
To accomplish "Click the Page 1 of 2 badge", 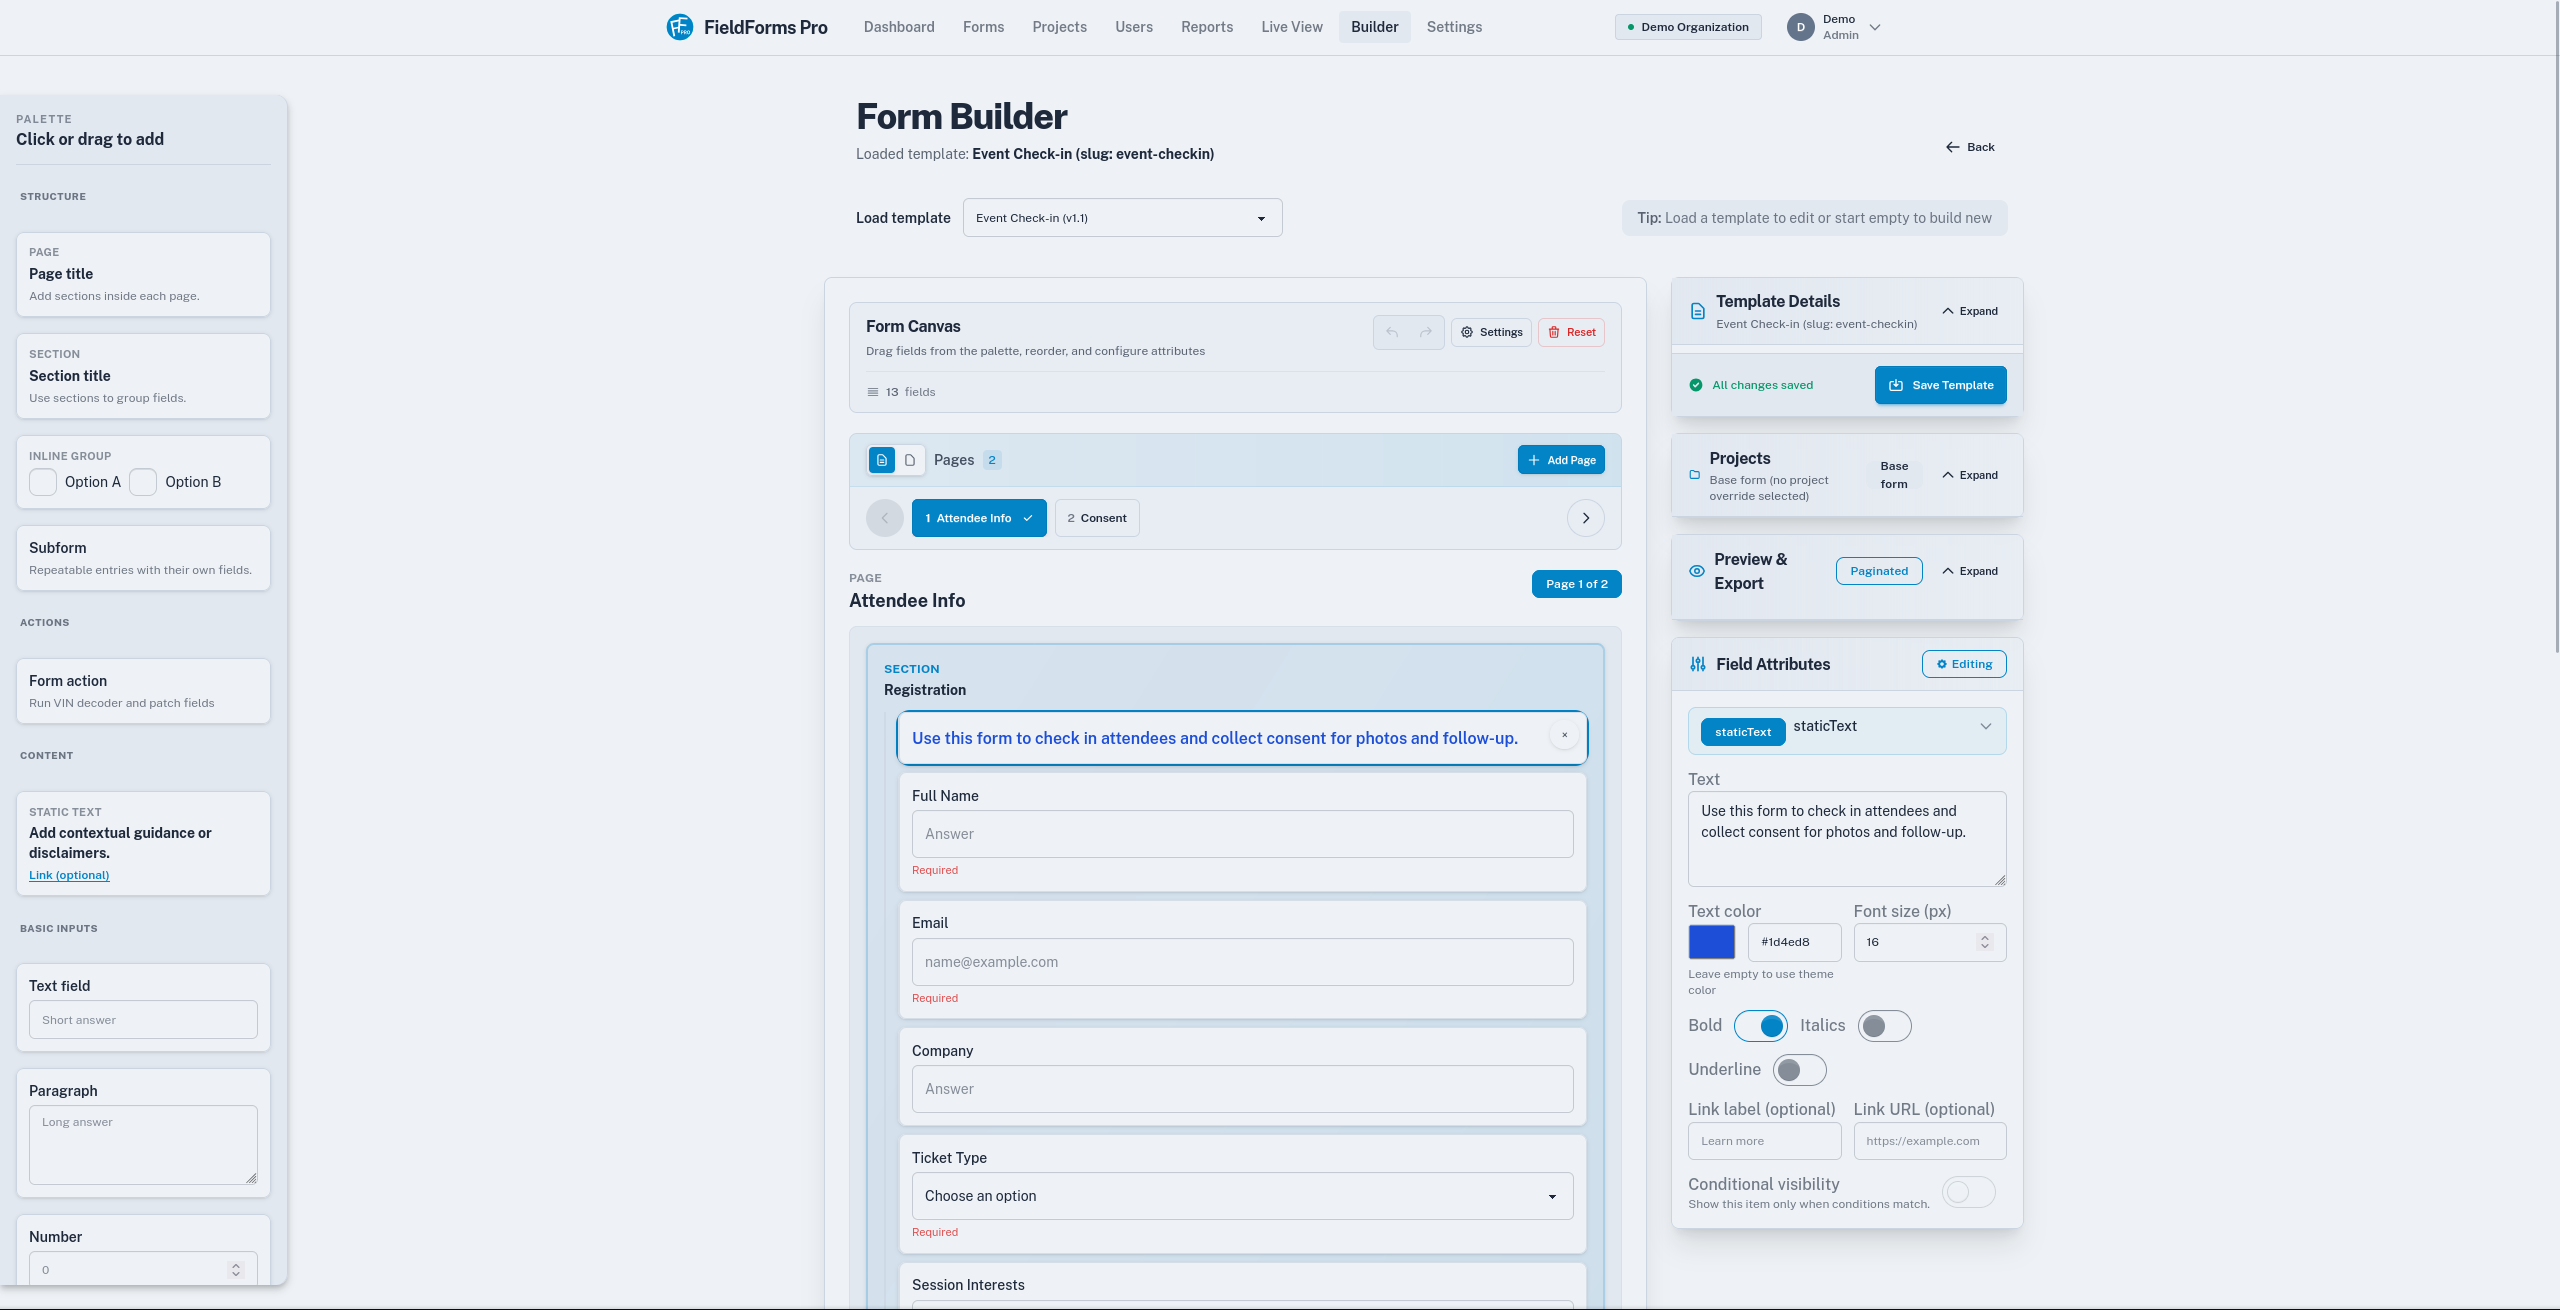I will (x=1577, y=584).
